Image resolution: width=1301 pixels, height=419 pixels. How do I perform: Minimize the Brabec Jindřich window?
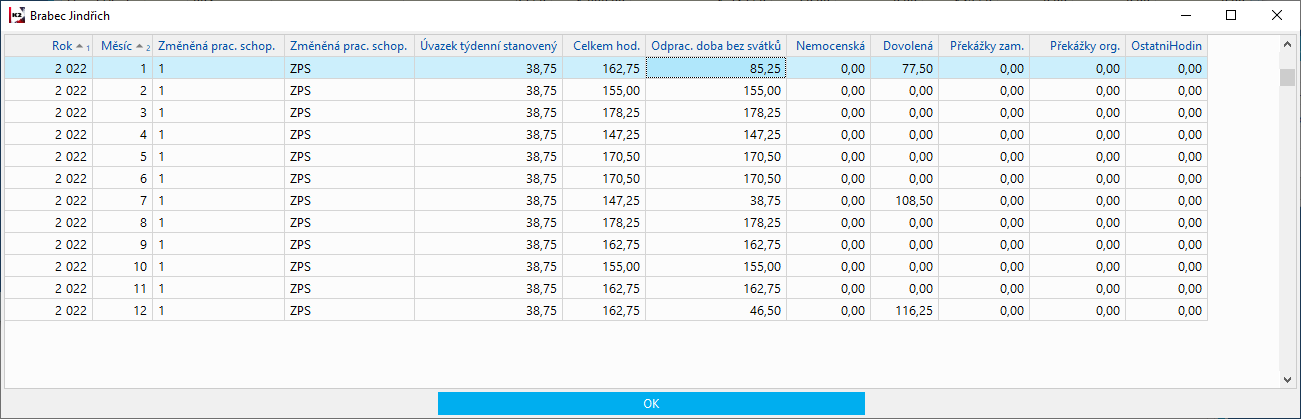coord(1185,15)
